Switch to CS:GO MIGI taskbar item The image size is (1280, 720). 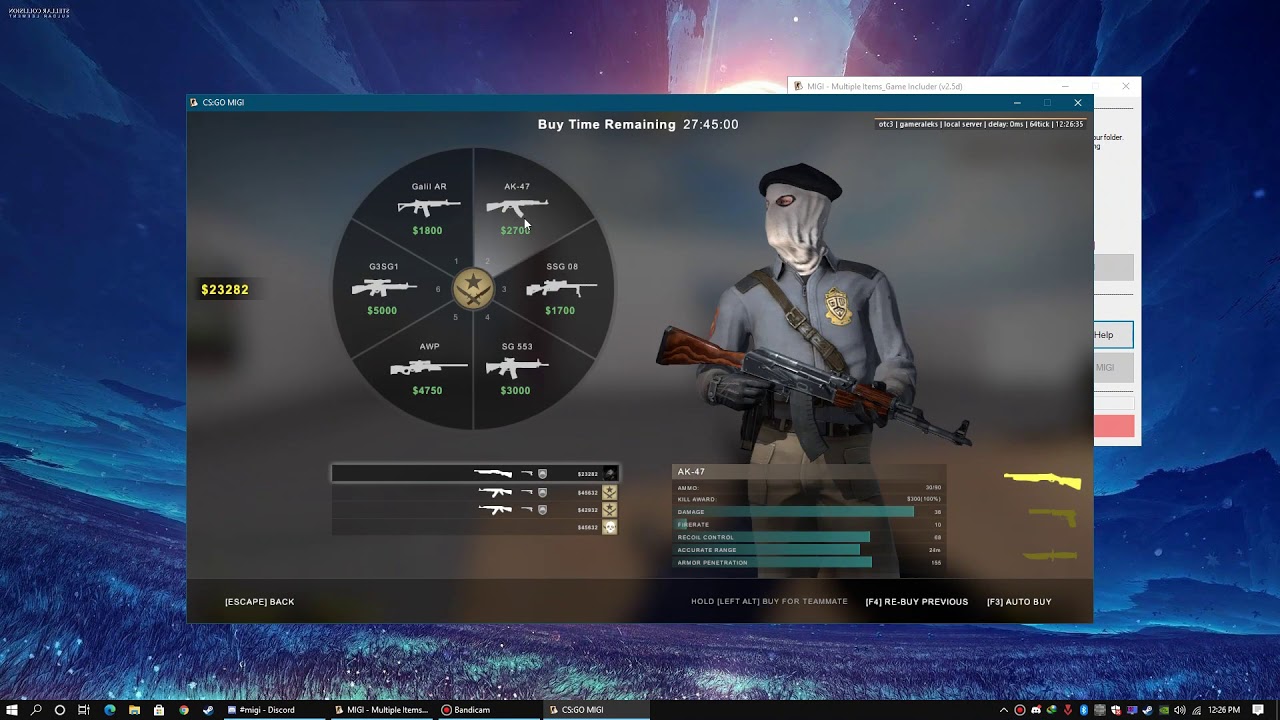point(598,710)
